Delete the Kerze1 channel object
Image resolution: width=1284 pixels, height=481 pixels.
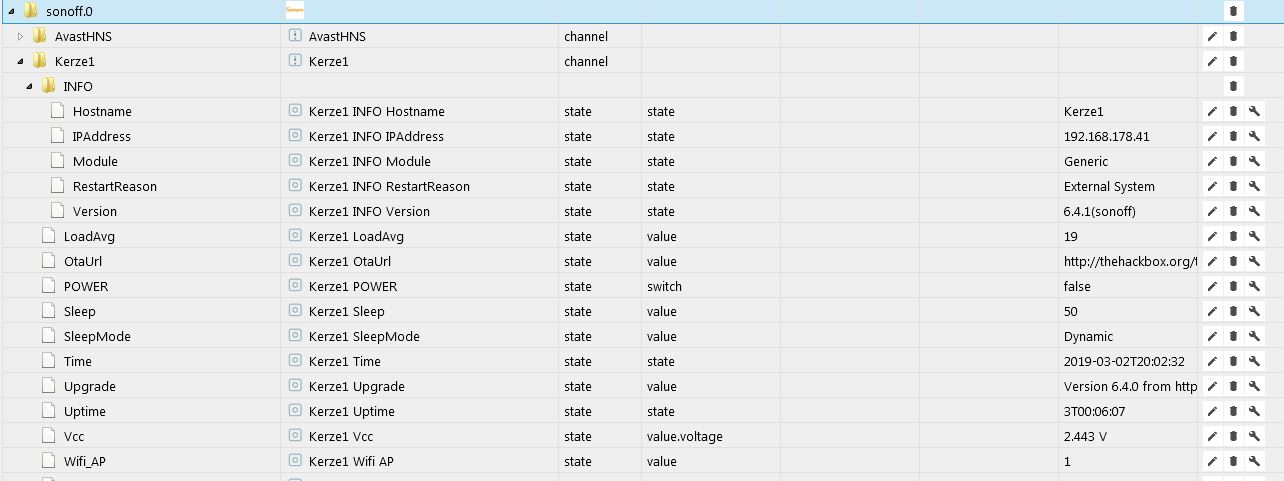pyautogui.click(x=1233, y=61)
